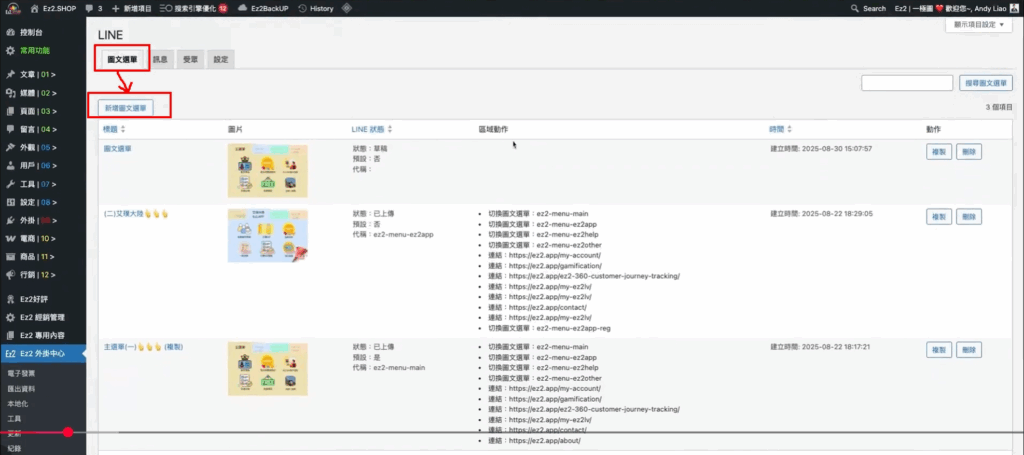Open the Ez2好評 sidebar icon
1024x455 pixels.
(x=10, y=300)
